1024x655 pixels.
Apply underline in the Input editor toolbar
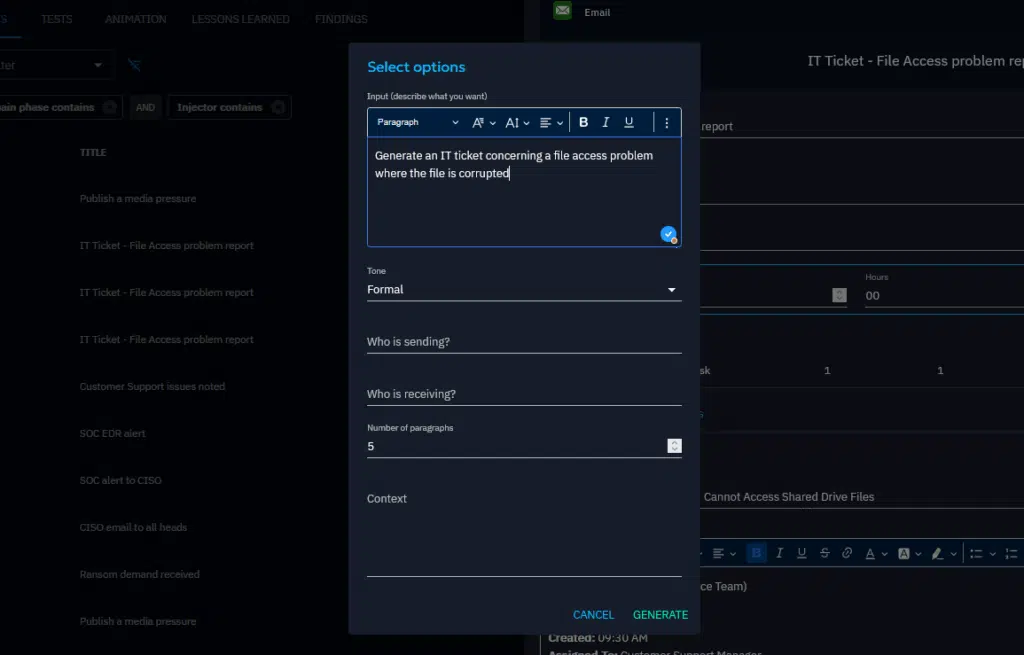pos(629,122)
